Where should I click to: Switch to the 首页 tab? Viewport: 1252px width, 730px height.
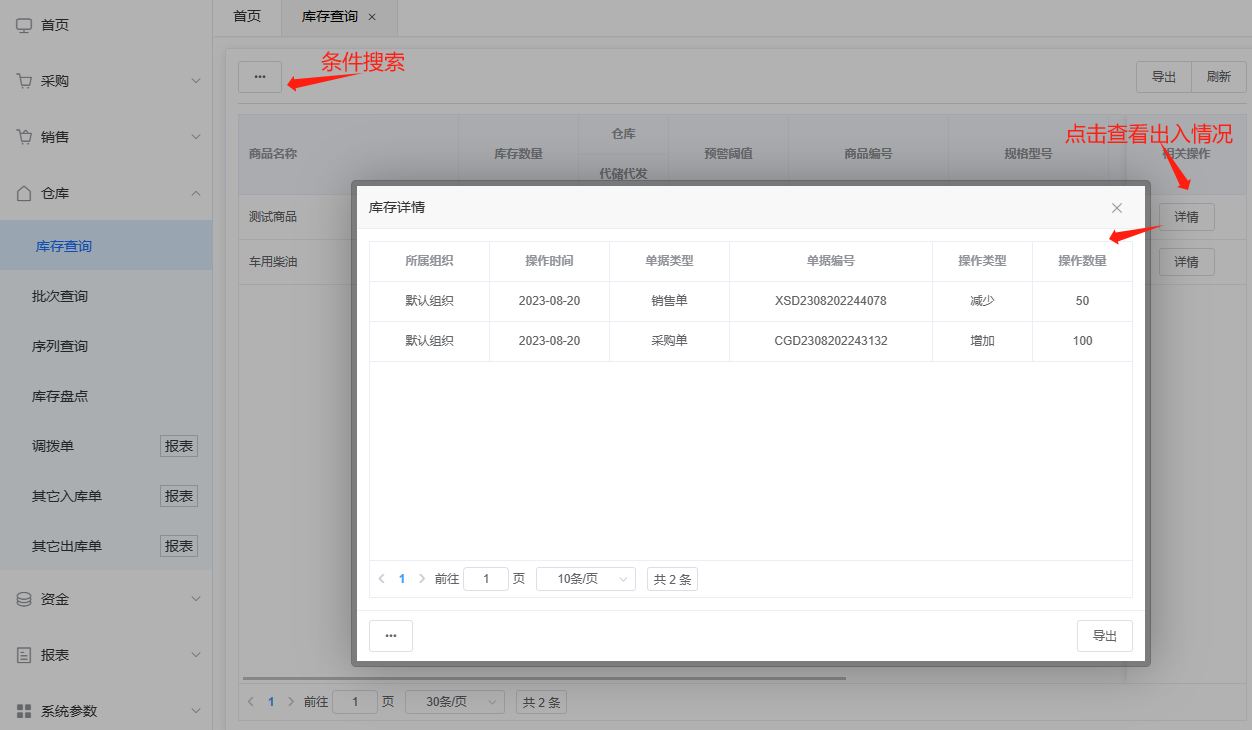(247, 17)
